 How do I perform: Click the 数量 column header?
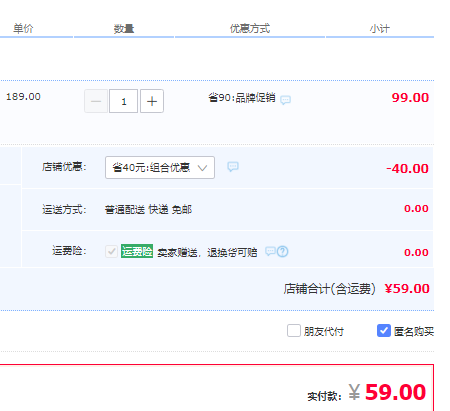[x=124, y=29]
